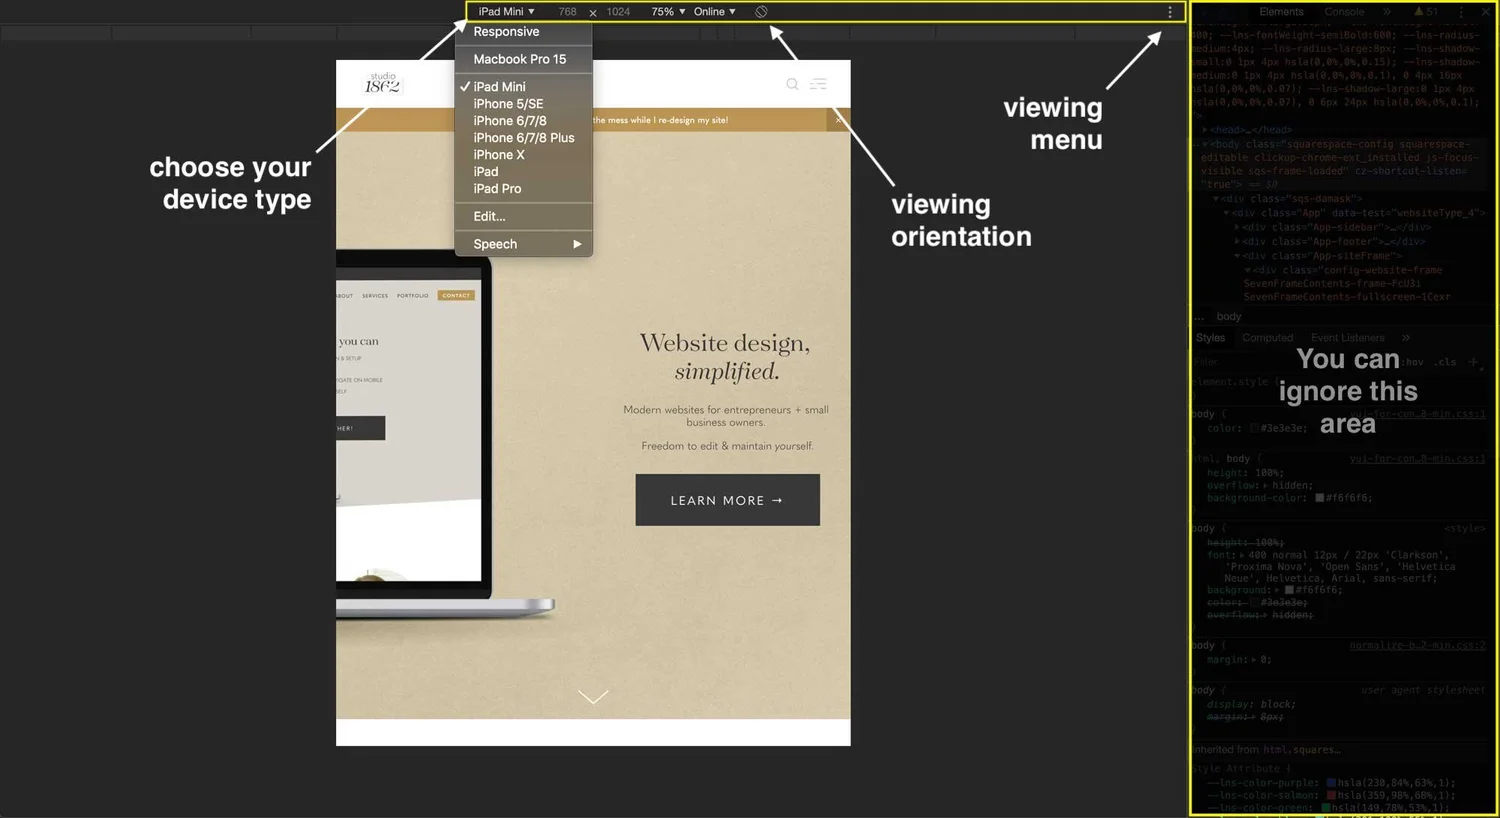Edit the 768 width input field
Screen dimensions: 1500x818
pos(567,11)
